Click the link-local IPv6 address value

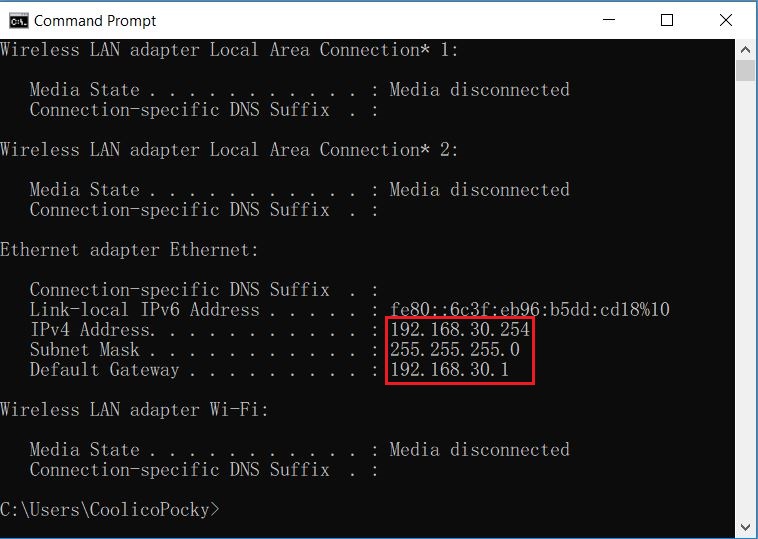530,309
